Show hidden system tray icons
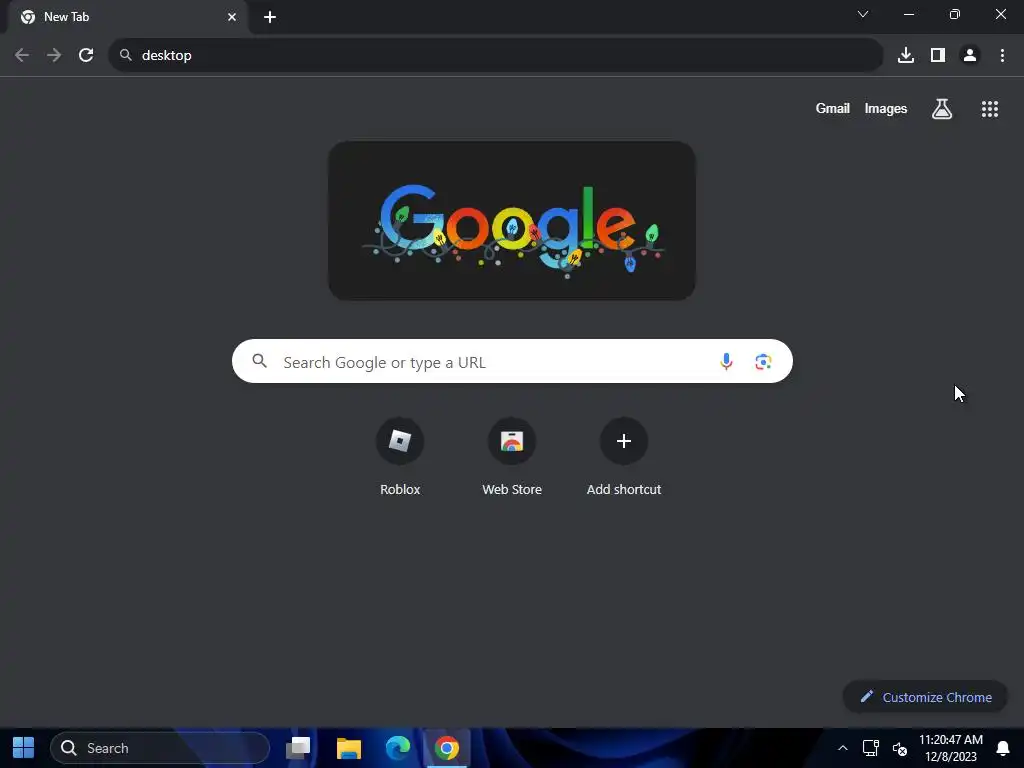 click(842, 748)
